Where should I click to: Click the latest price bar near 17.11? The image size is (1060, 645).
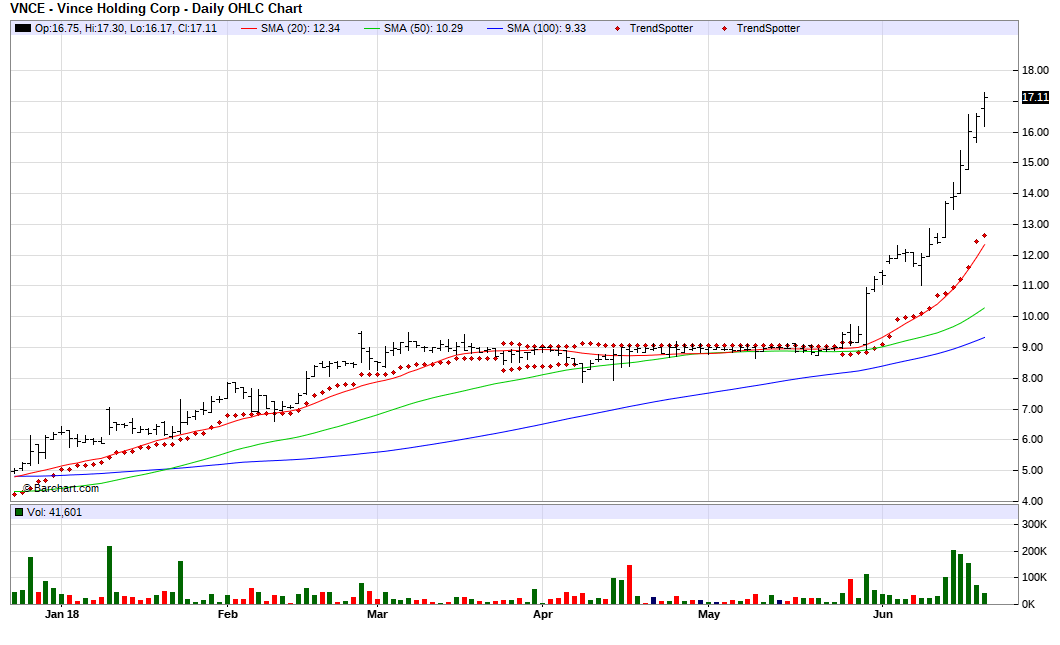pyautogui.click(x=985, y=110)
